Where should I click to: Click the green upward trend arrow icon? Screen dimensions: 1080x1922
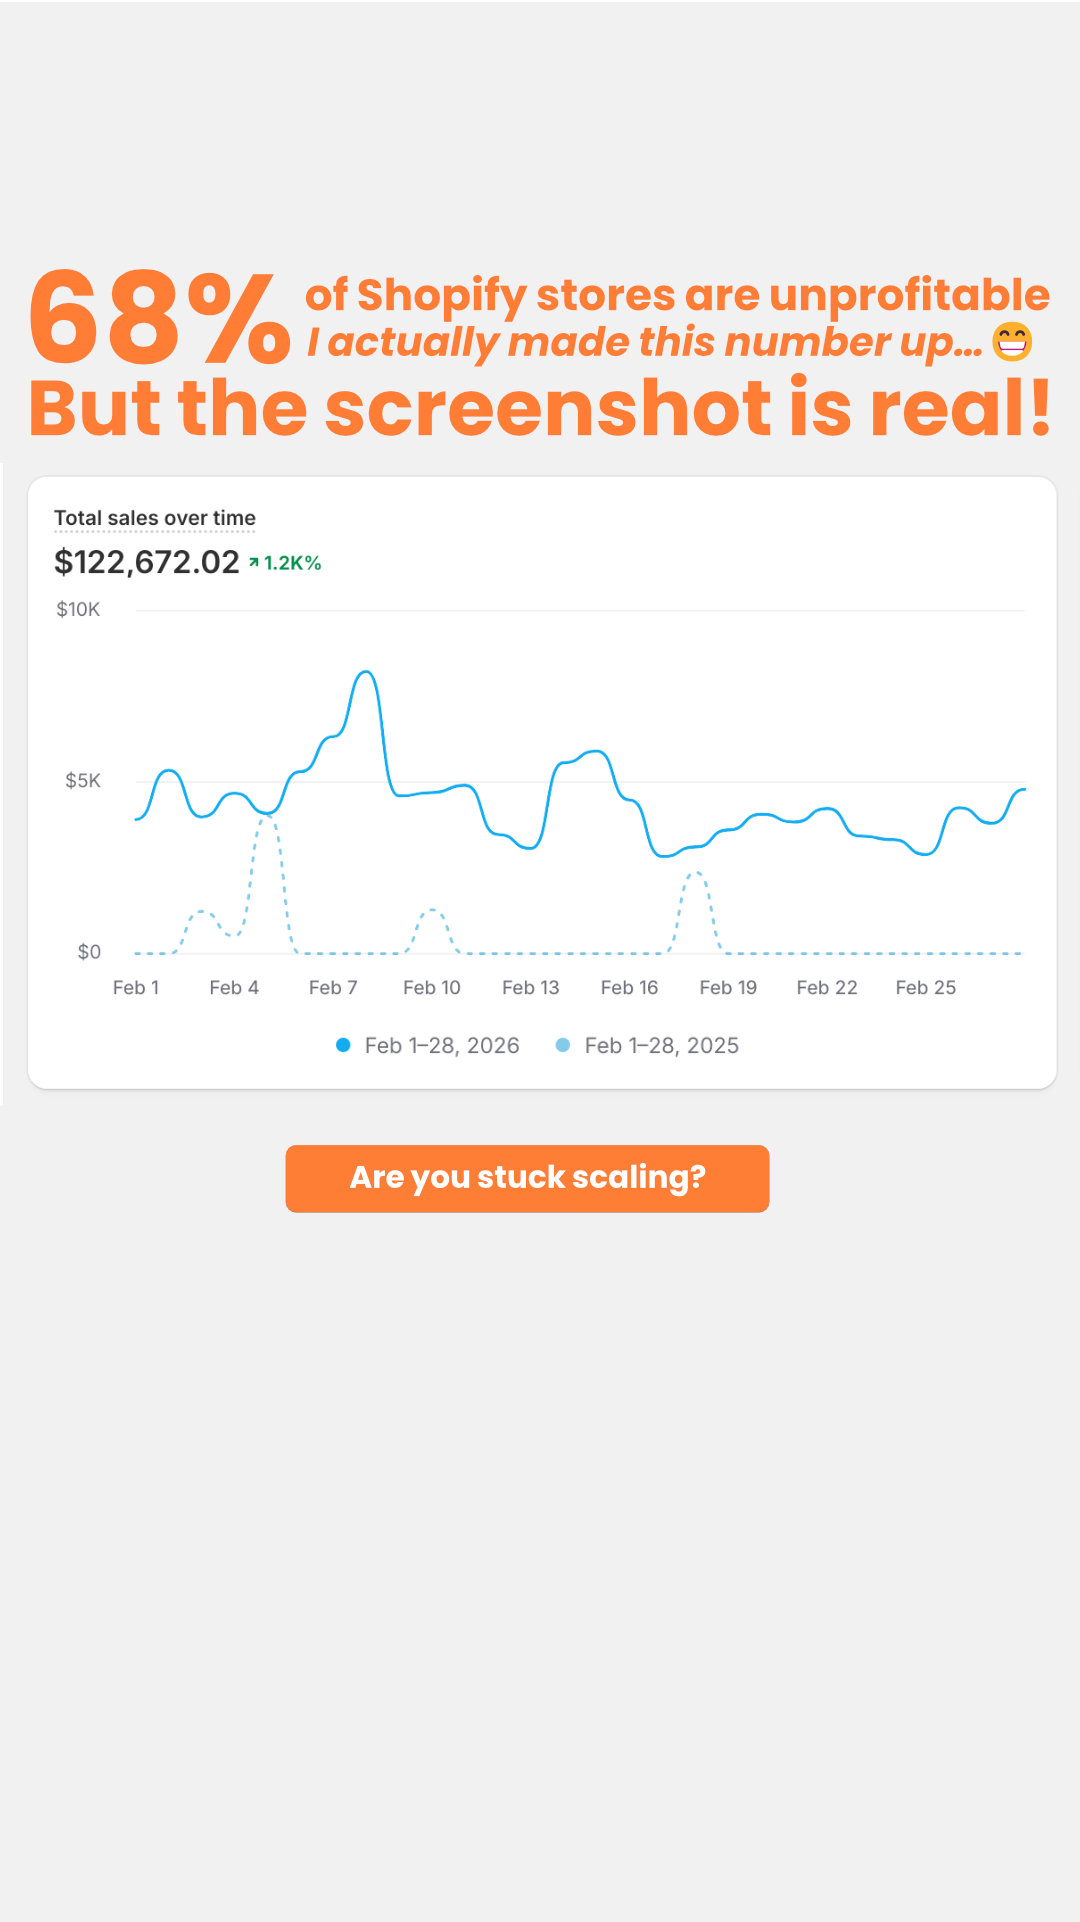tap(254, 563)
